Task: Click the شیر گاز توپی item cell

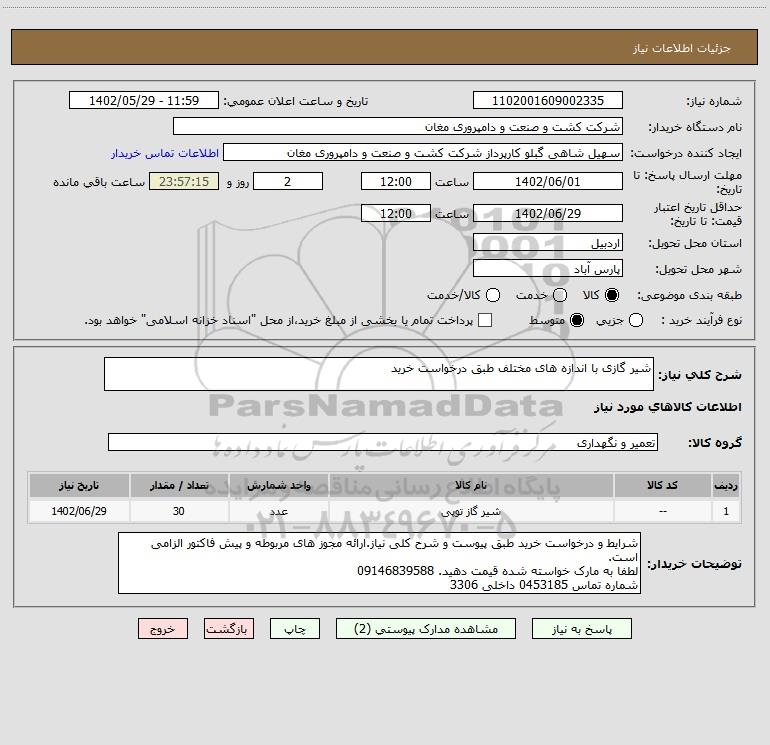Action: pyautogui.click(x=471, y=511)
